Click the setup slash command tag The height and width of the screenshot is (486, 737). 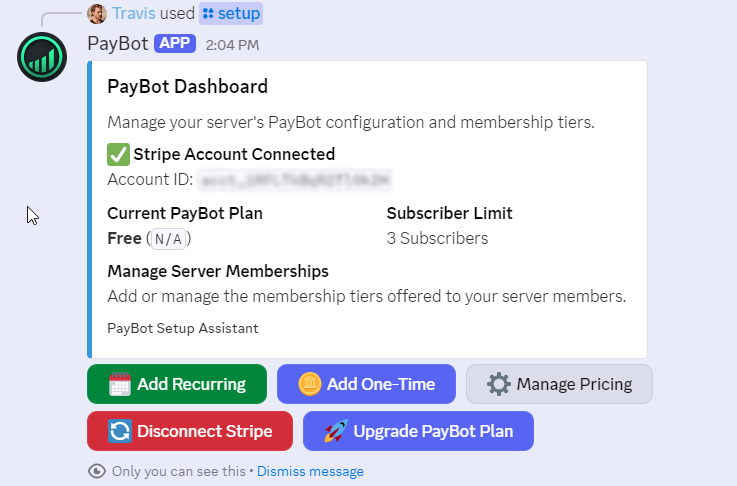(231, 13)
